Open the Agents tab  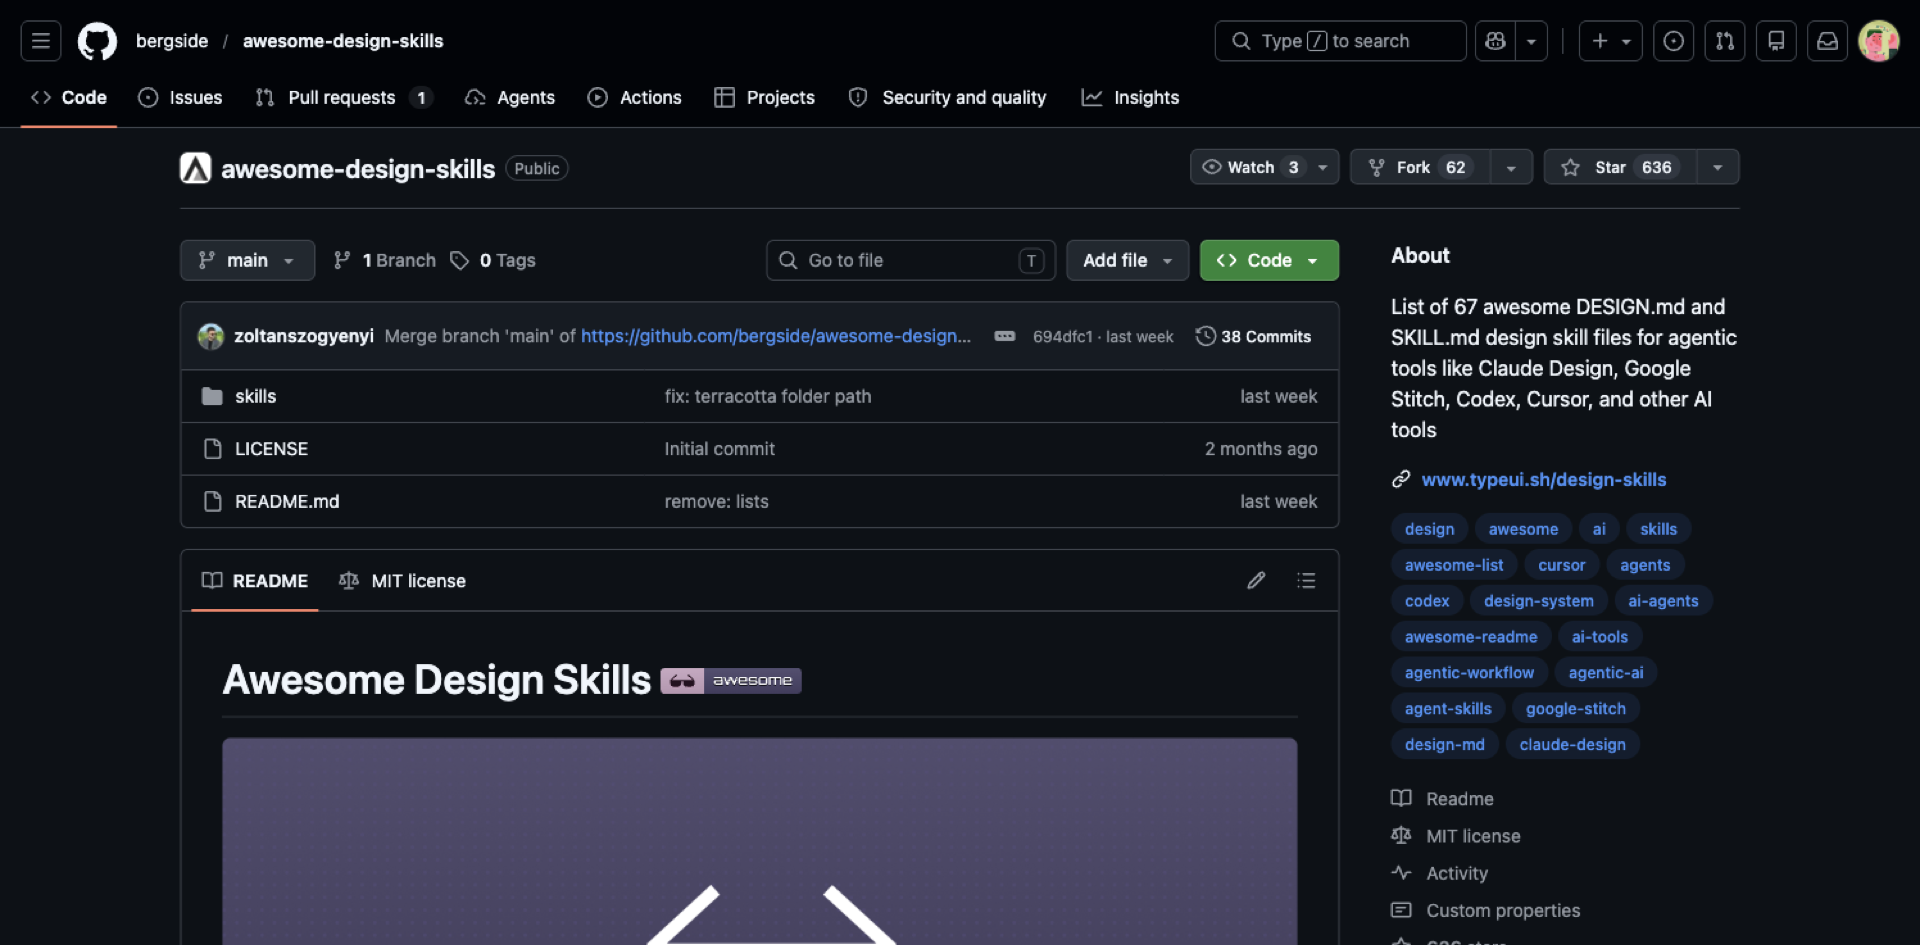click(x=510, y=97)
